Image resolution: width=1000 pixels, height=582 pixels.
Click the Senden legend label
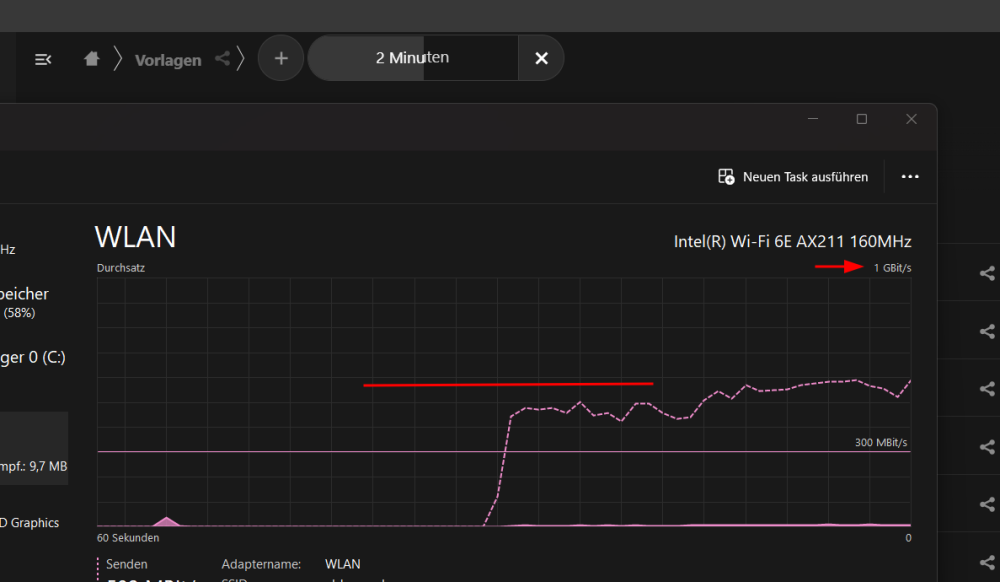pyautogui.click(x=126, y=564)
